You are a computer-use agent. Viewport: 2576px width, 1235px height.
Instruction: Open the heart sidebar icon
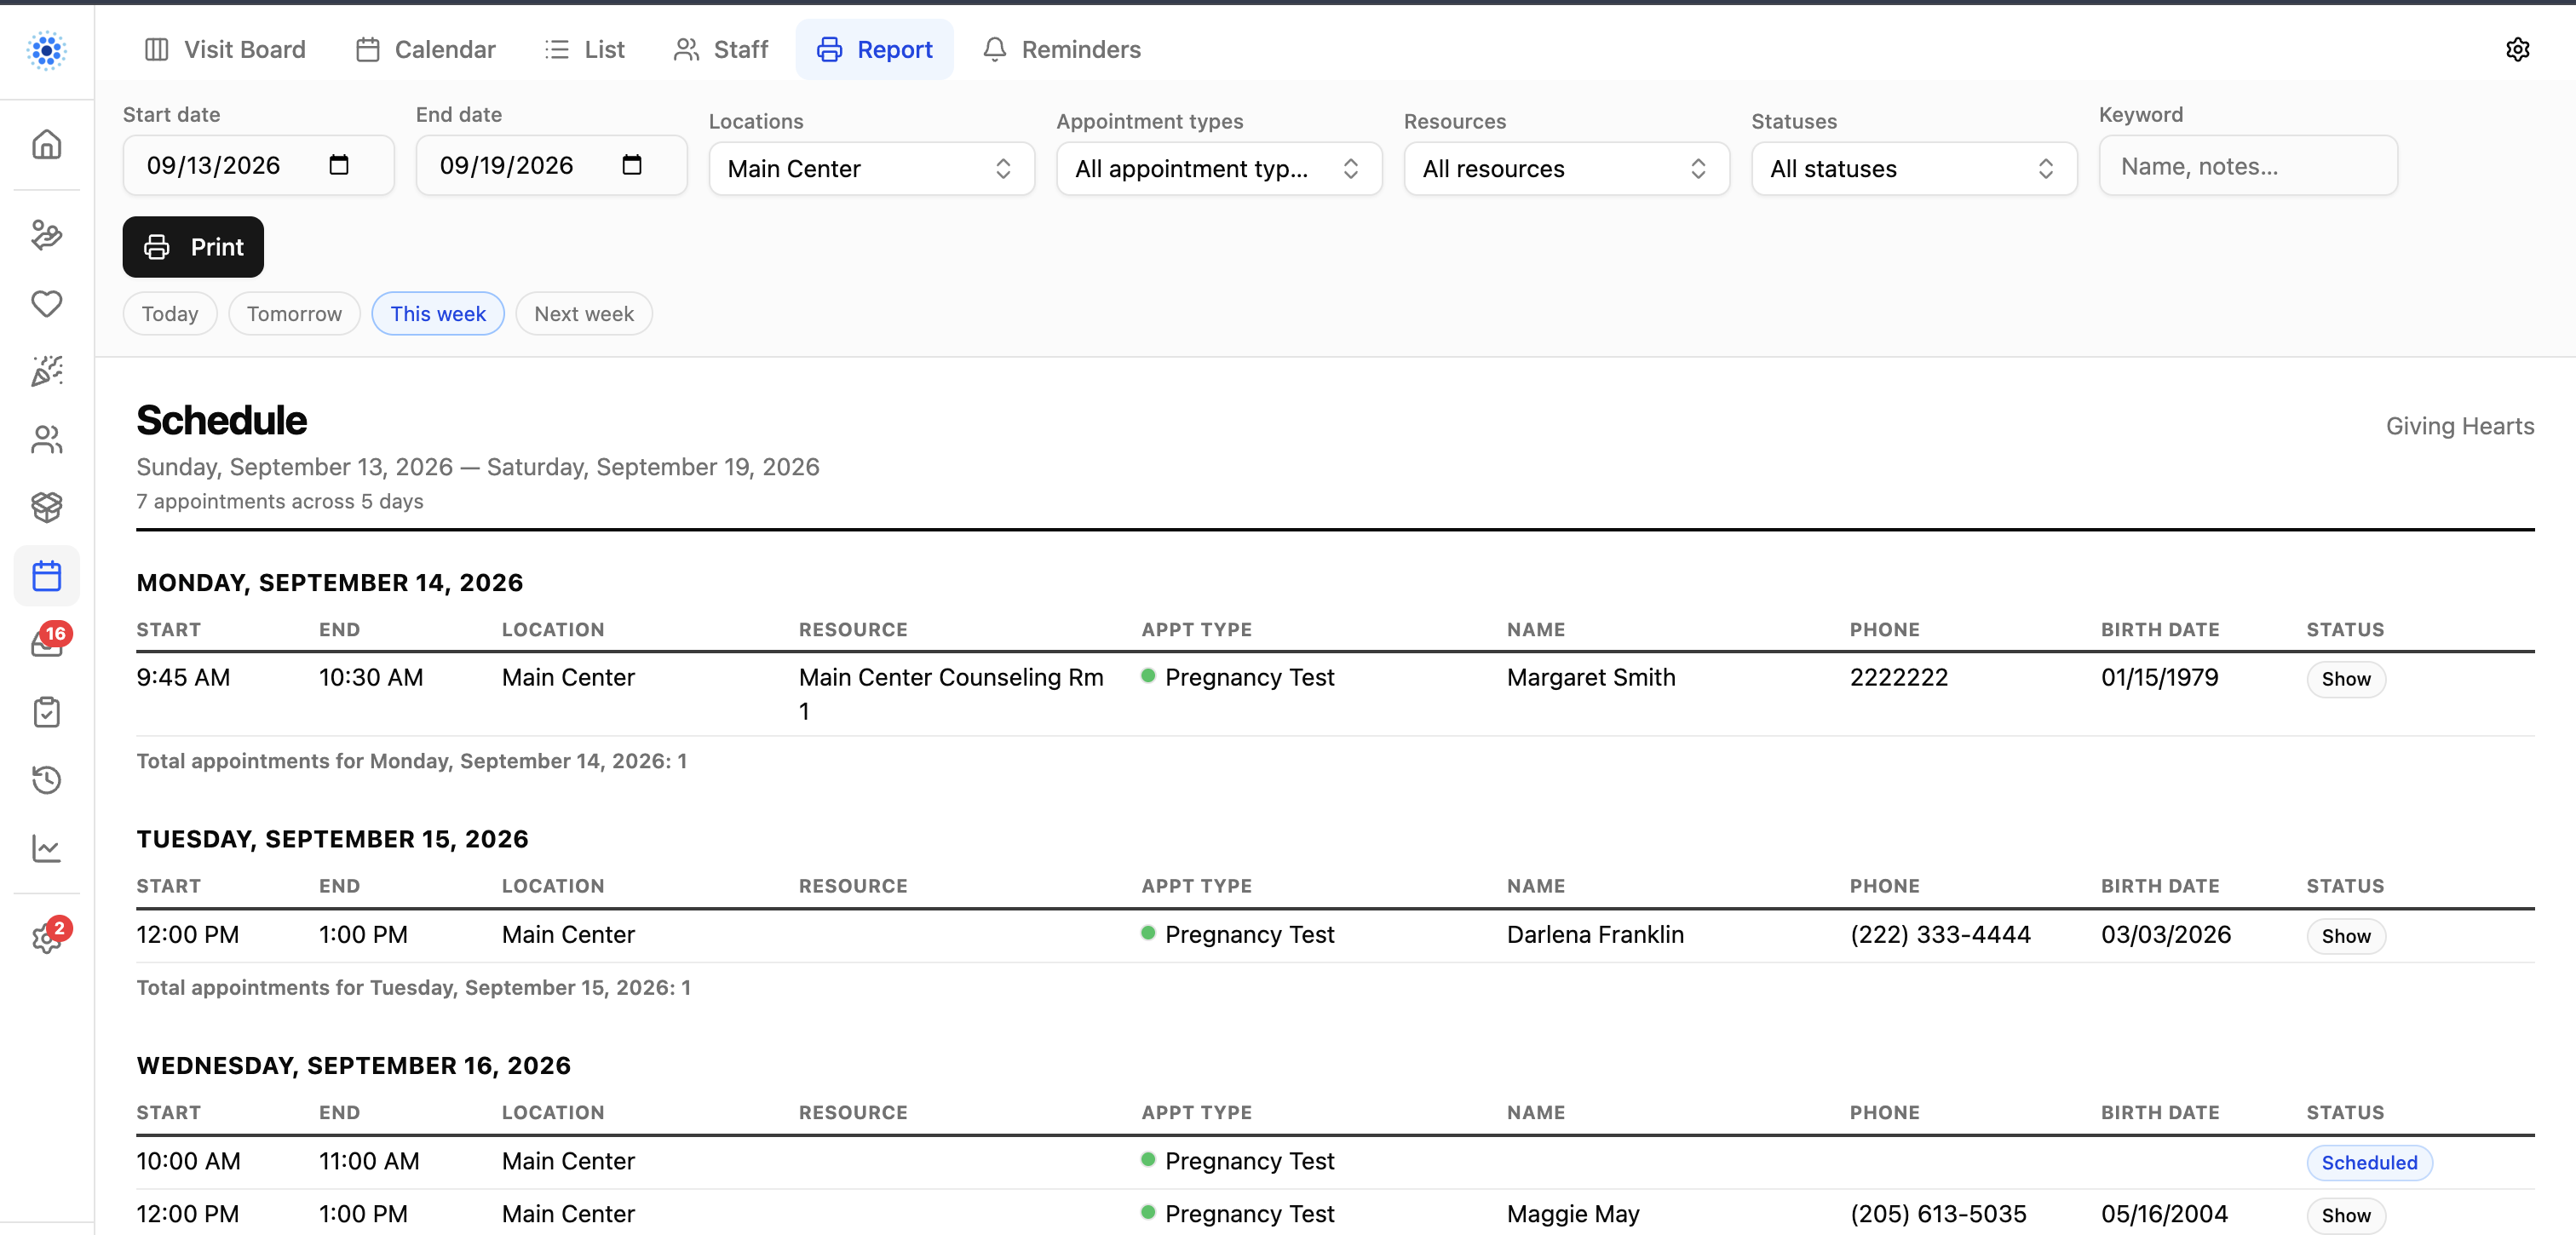click(46, 303)
